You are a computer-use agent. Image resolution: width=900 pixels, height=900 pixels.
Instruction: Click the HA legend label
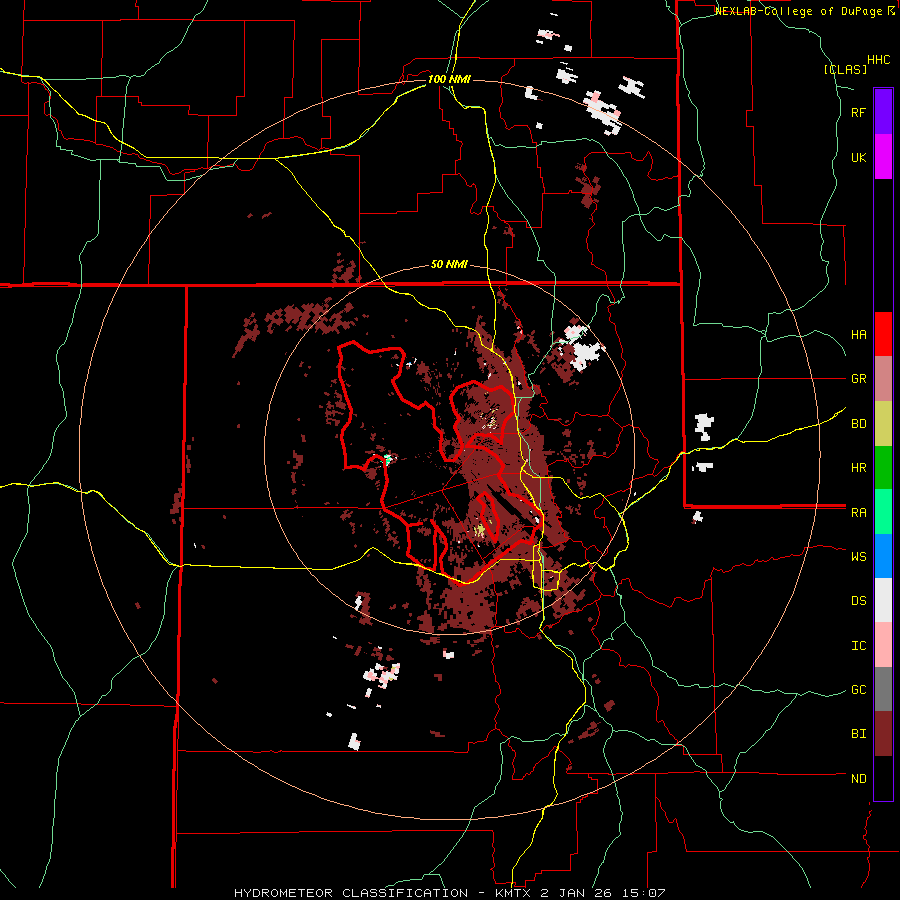[858, 335]
